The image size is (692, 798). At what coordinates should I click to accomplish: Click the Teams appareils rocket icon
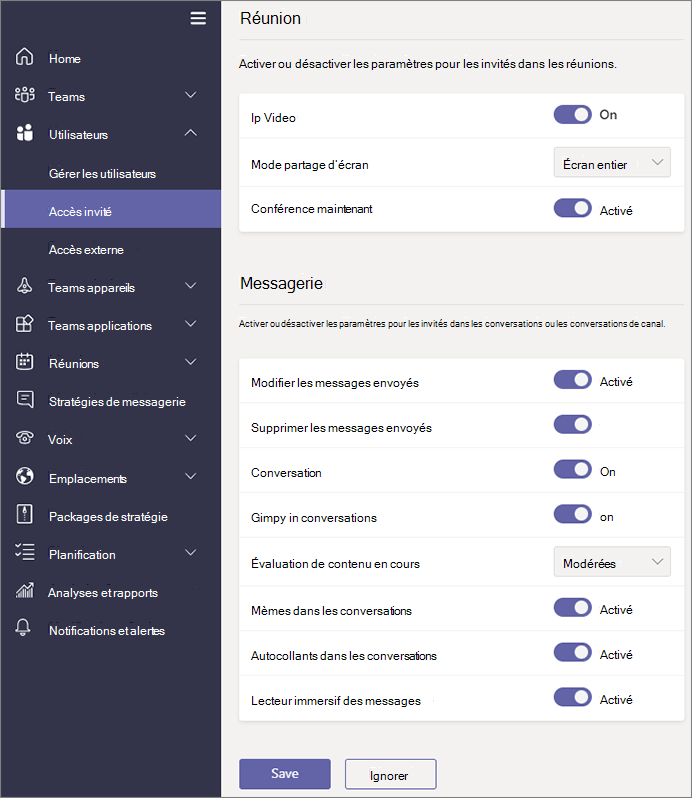[25, 287]
